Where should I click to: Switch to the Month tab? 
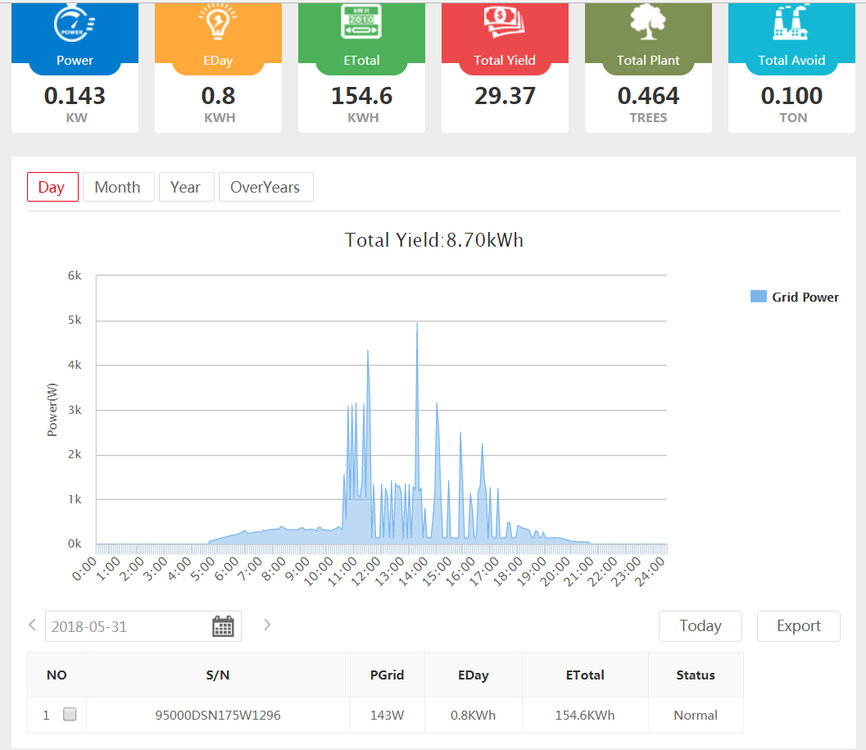[118, 187]
